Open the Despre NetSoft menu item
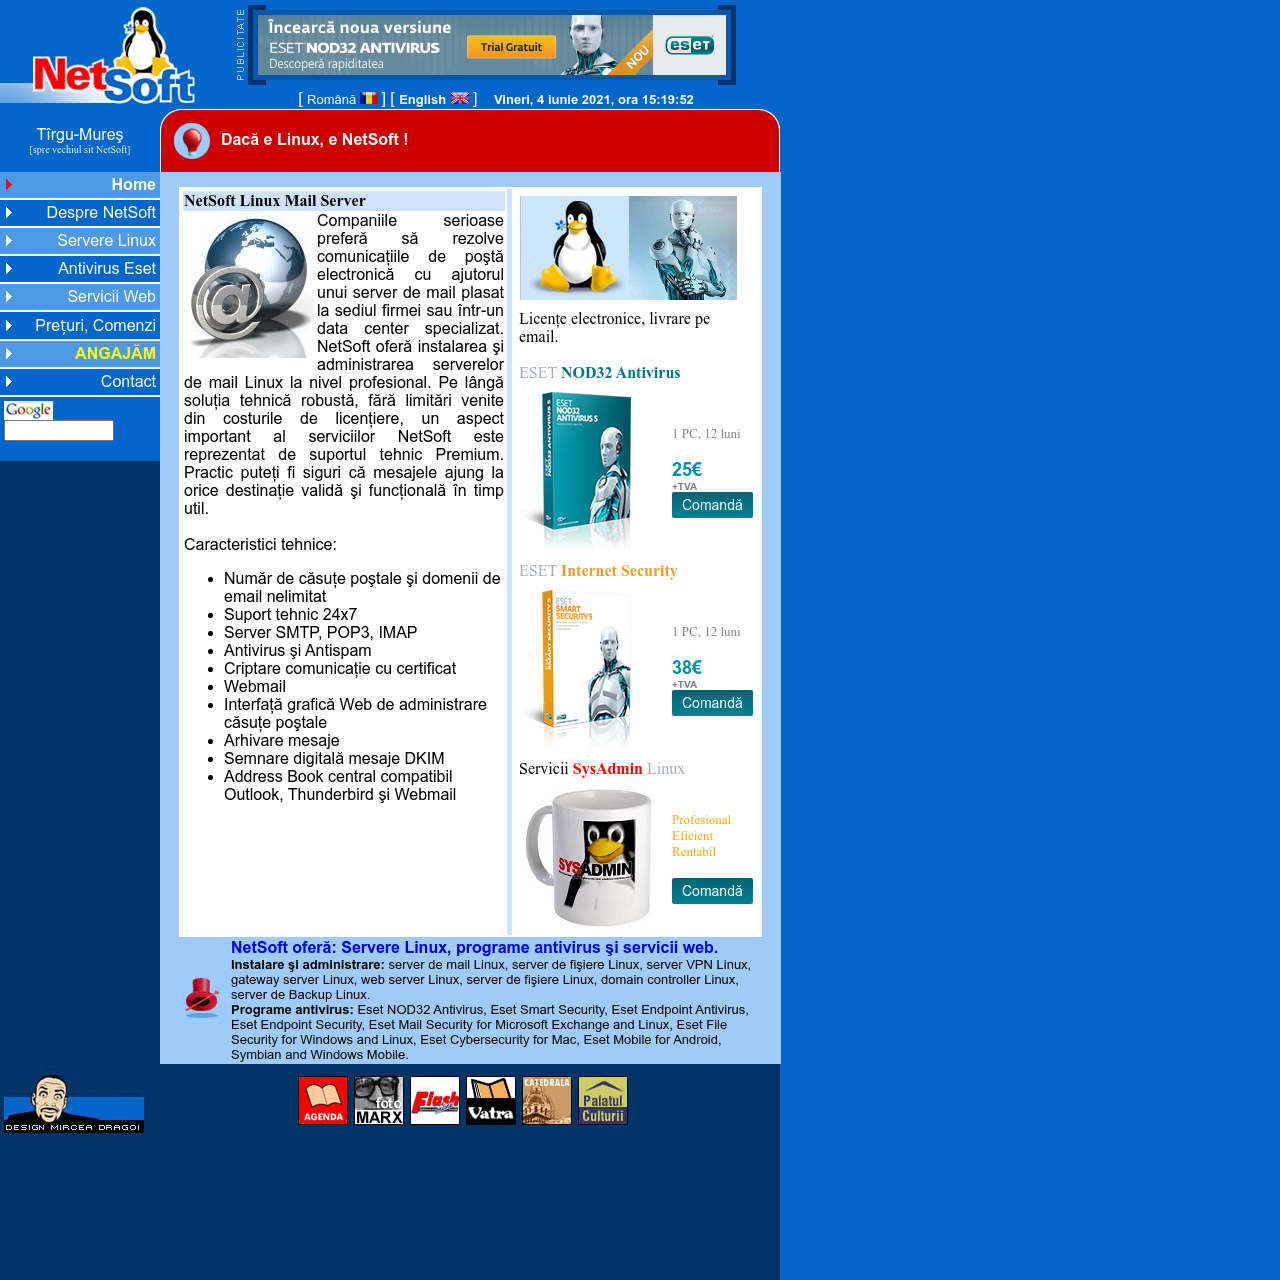Screen dimensions: 1280x1280 coord(100,213)
